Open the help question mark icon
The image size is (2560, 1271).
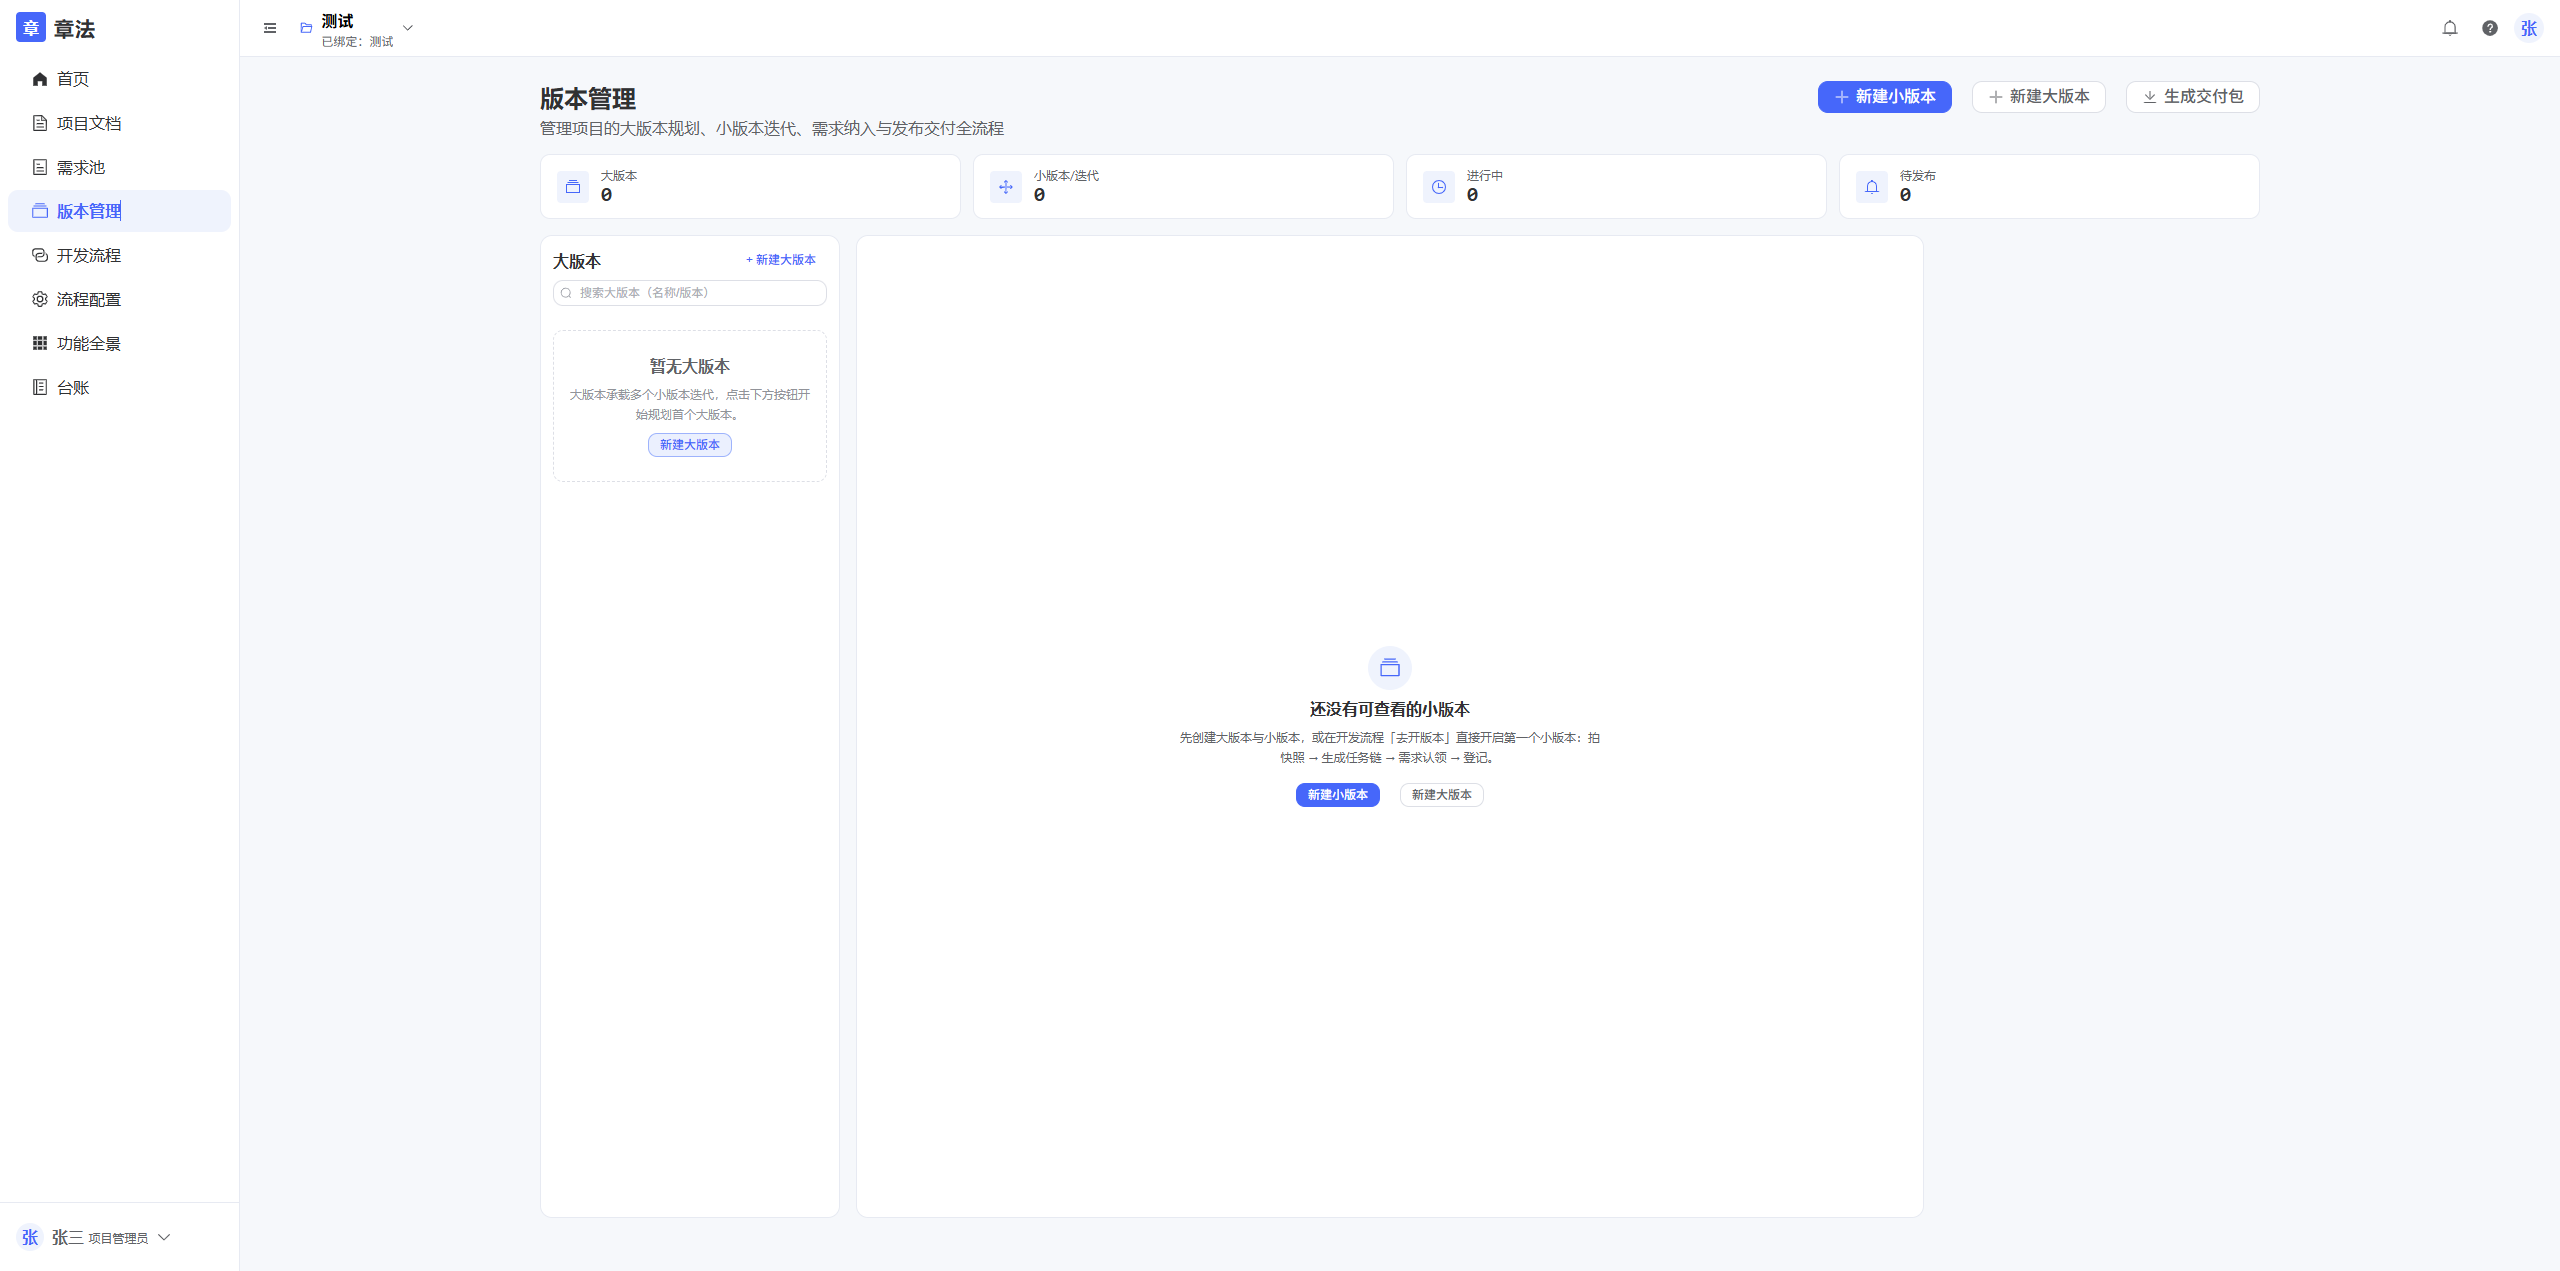click(x=2490, y=28)
